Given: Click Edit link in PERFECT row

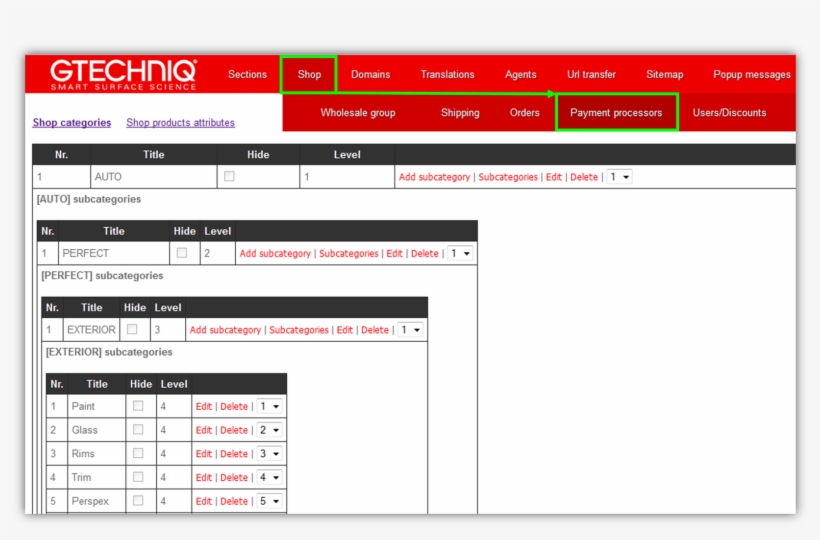Looking at the screenshot, I should pos(394,253).
